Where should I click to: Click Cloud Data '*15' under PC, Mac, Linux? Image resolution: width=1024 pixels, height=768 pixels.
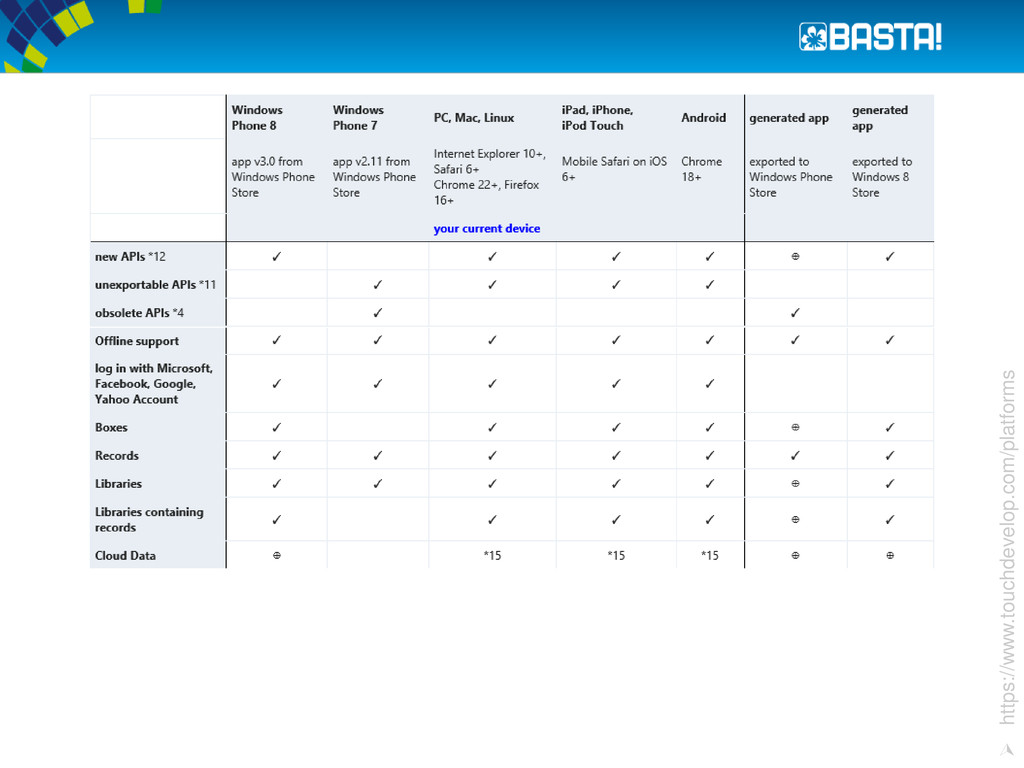point(492,556)
